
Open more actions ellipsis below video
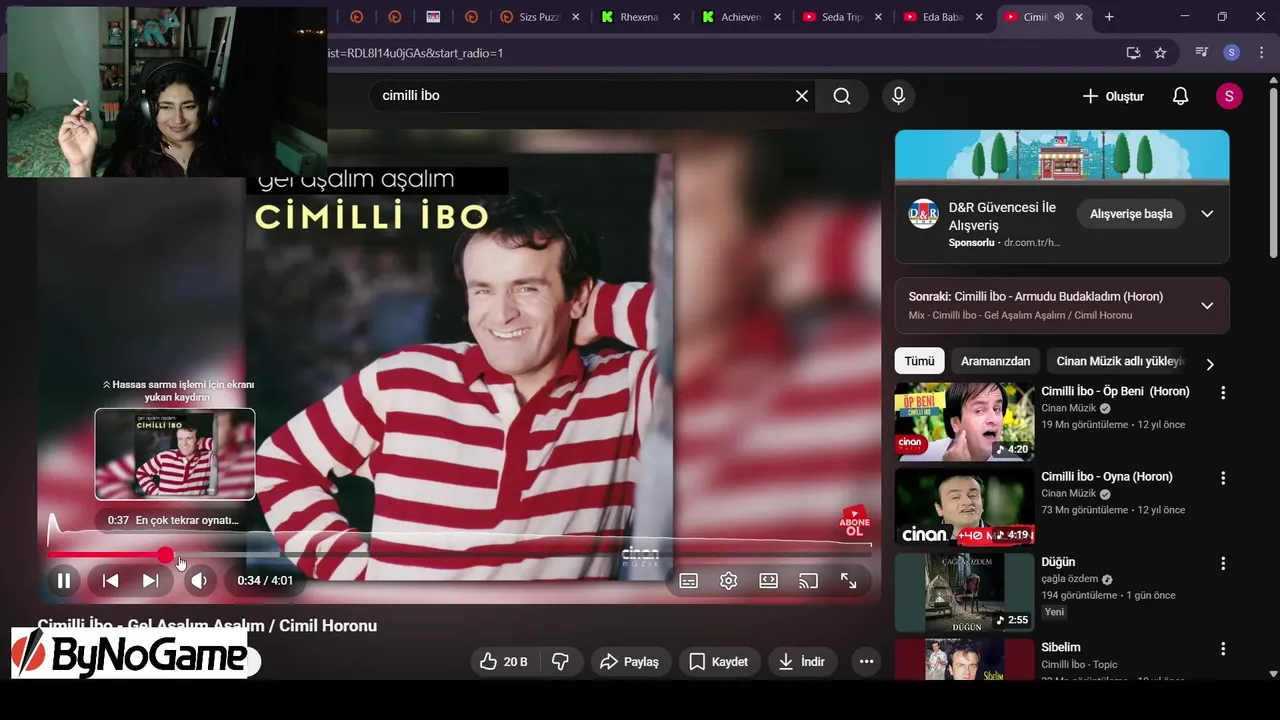coord(866,661)
